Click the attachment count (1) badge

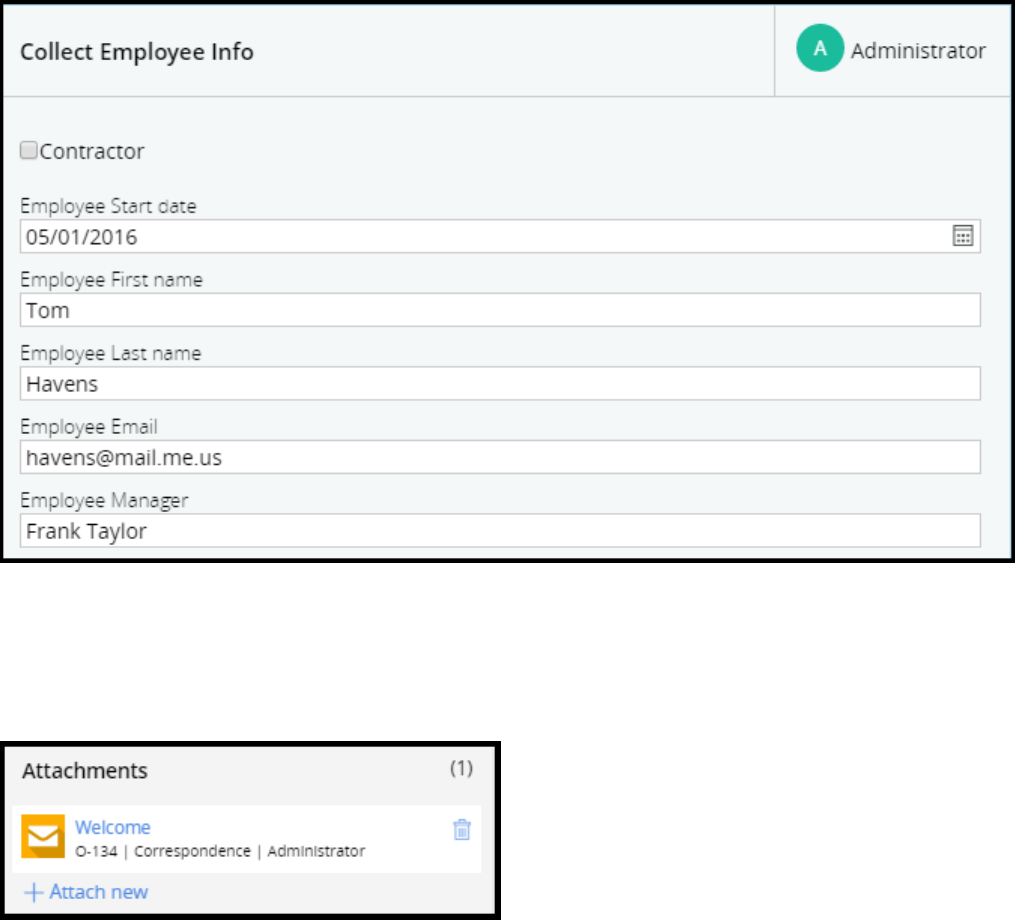coord(461,769)
